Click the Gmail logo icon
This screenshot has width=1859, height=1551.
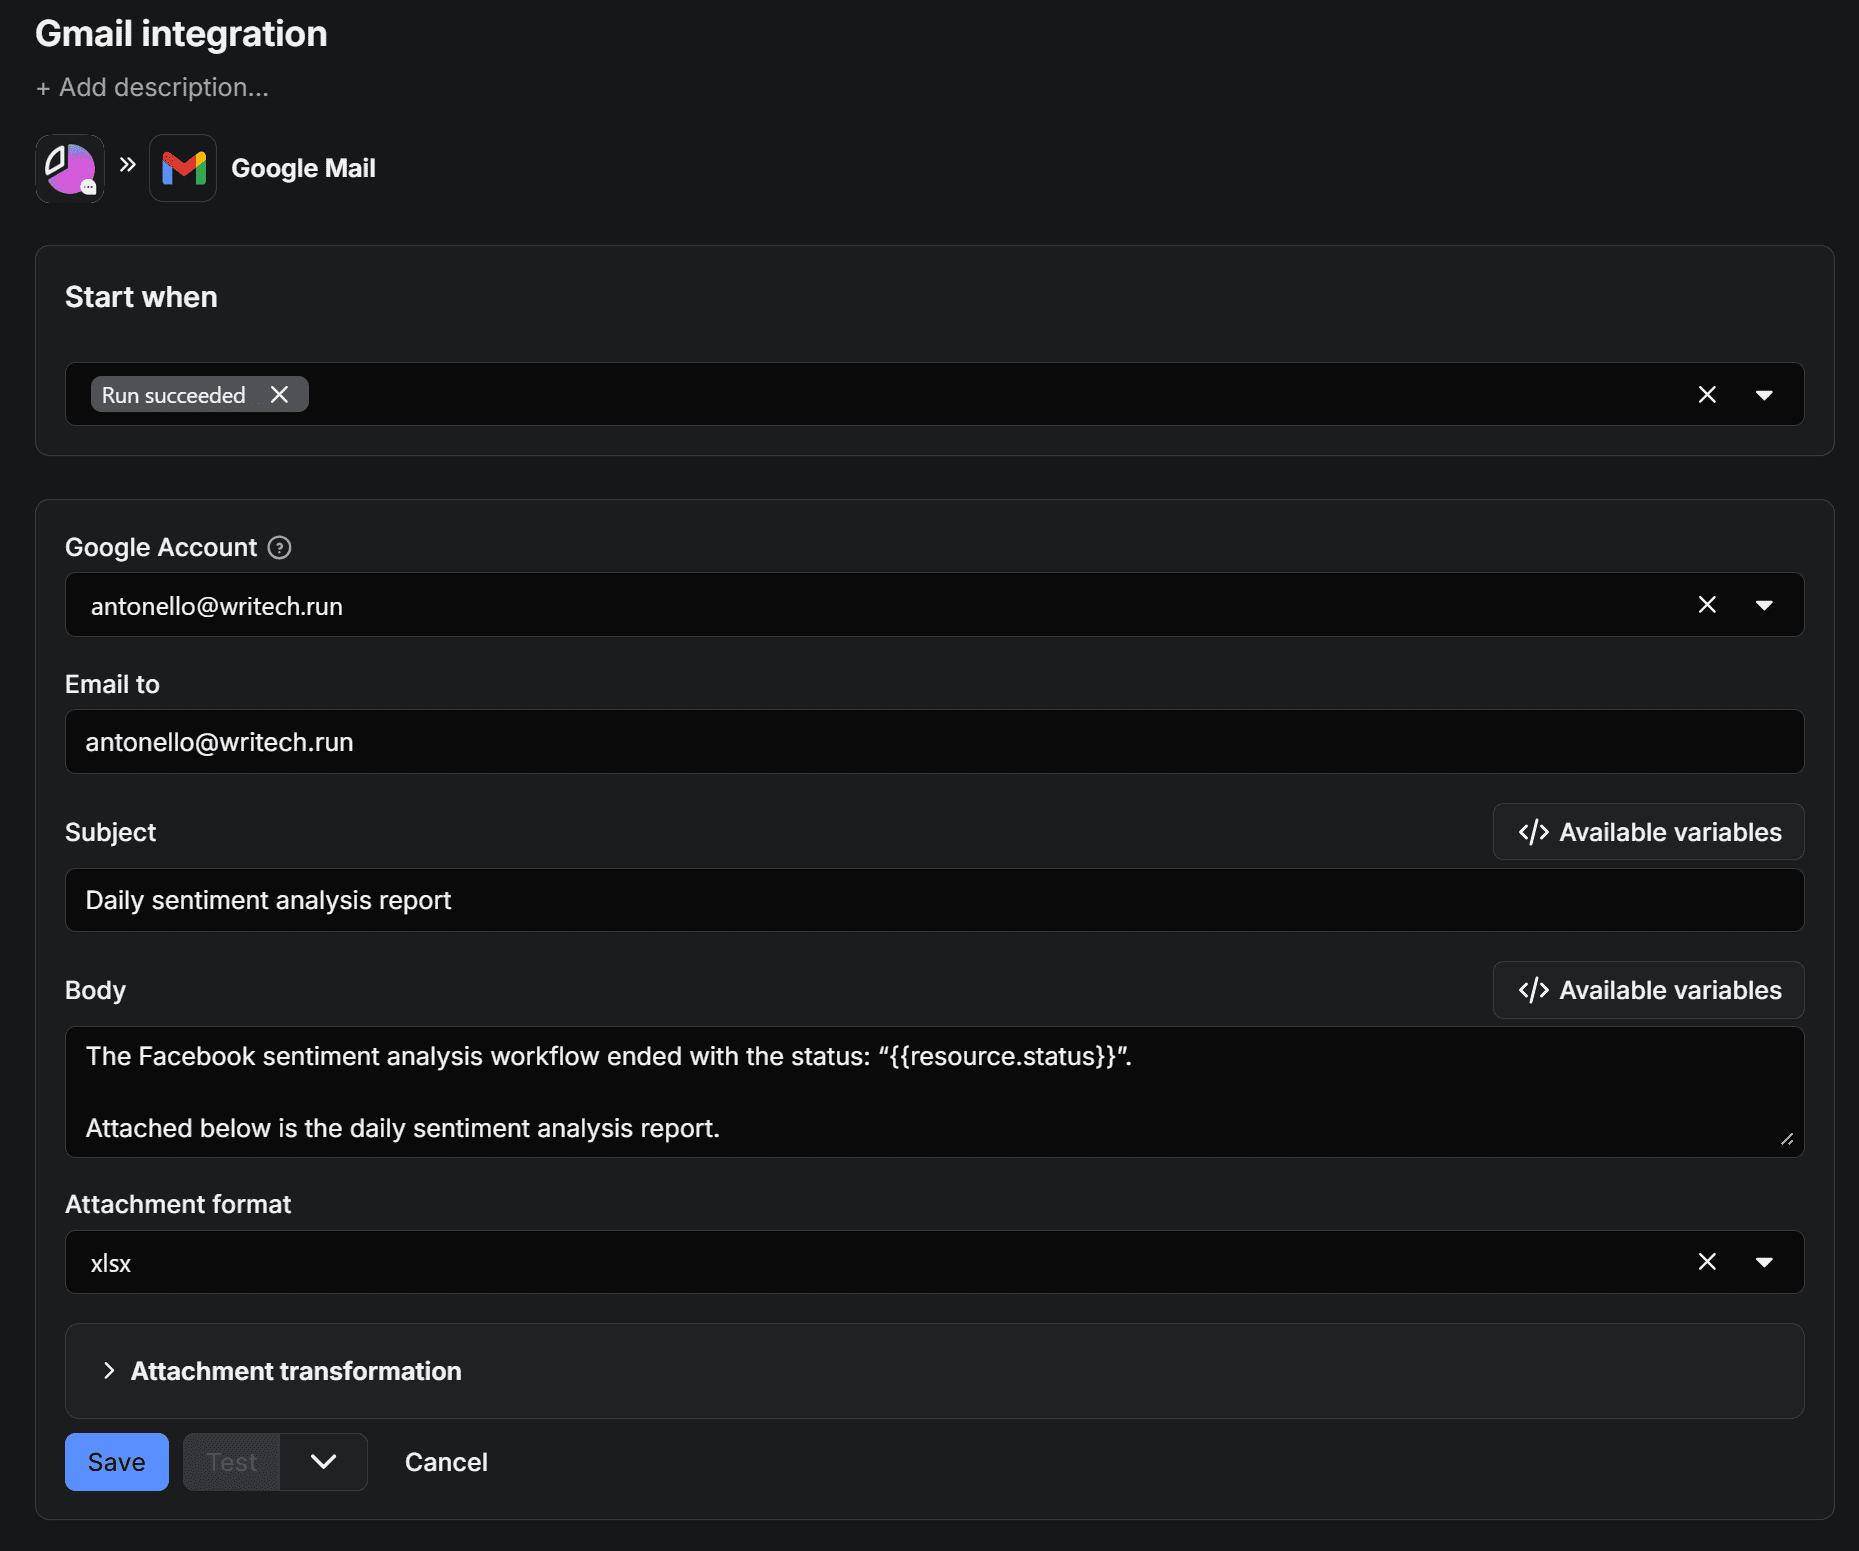(x=183, y=168)
